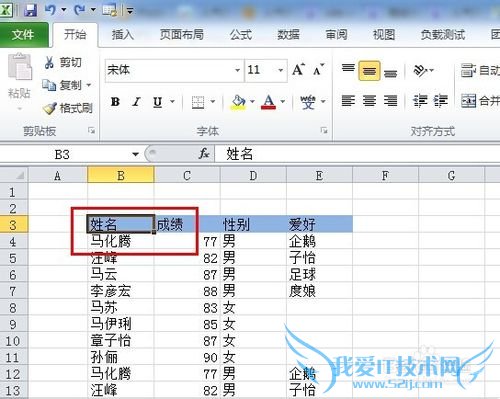Apply red font color A
Screen dimensions: 500x399
[269, 102]
